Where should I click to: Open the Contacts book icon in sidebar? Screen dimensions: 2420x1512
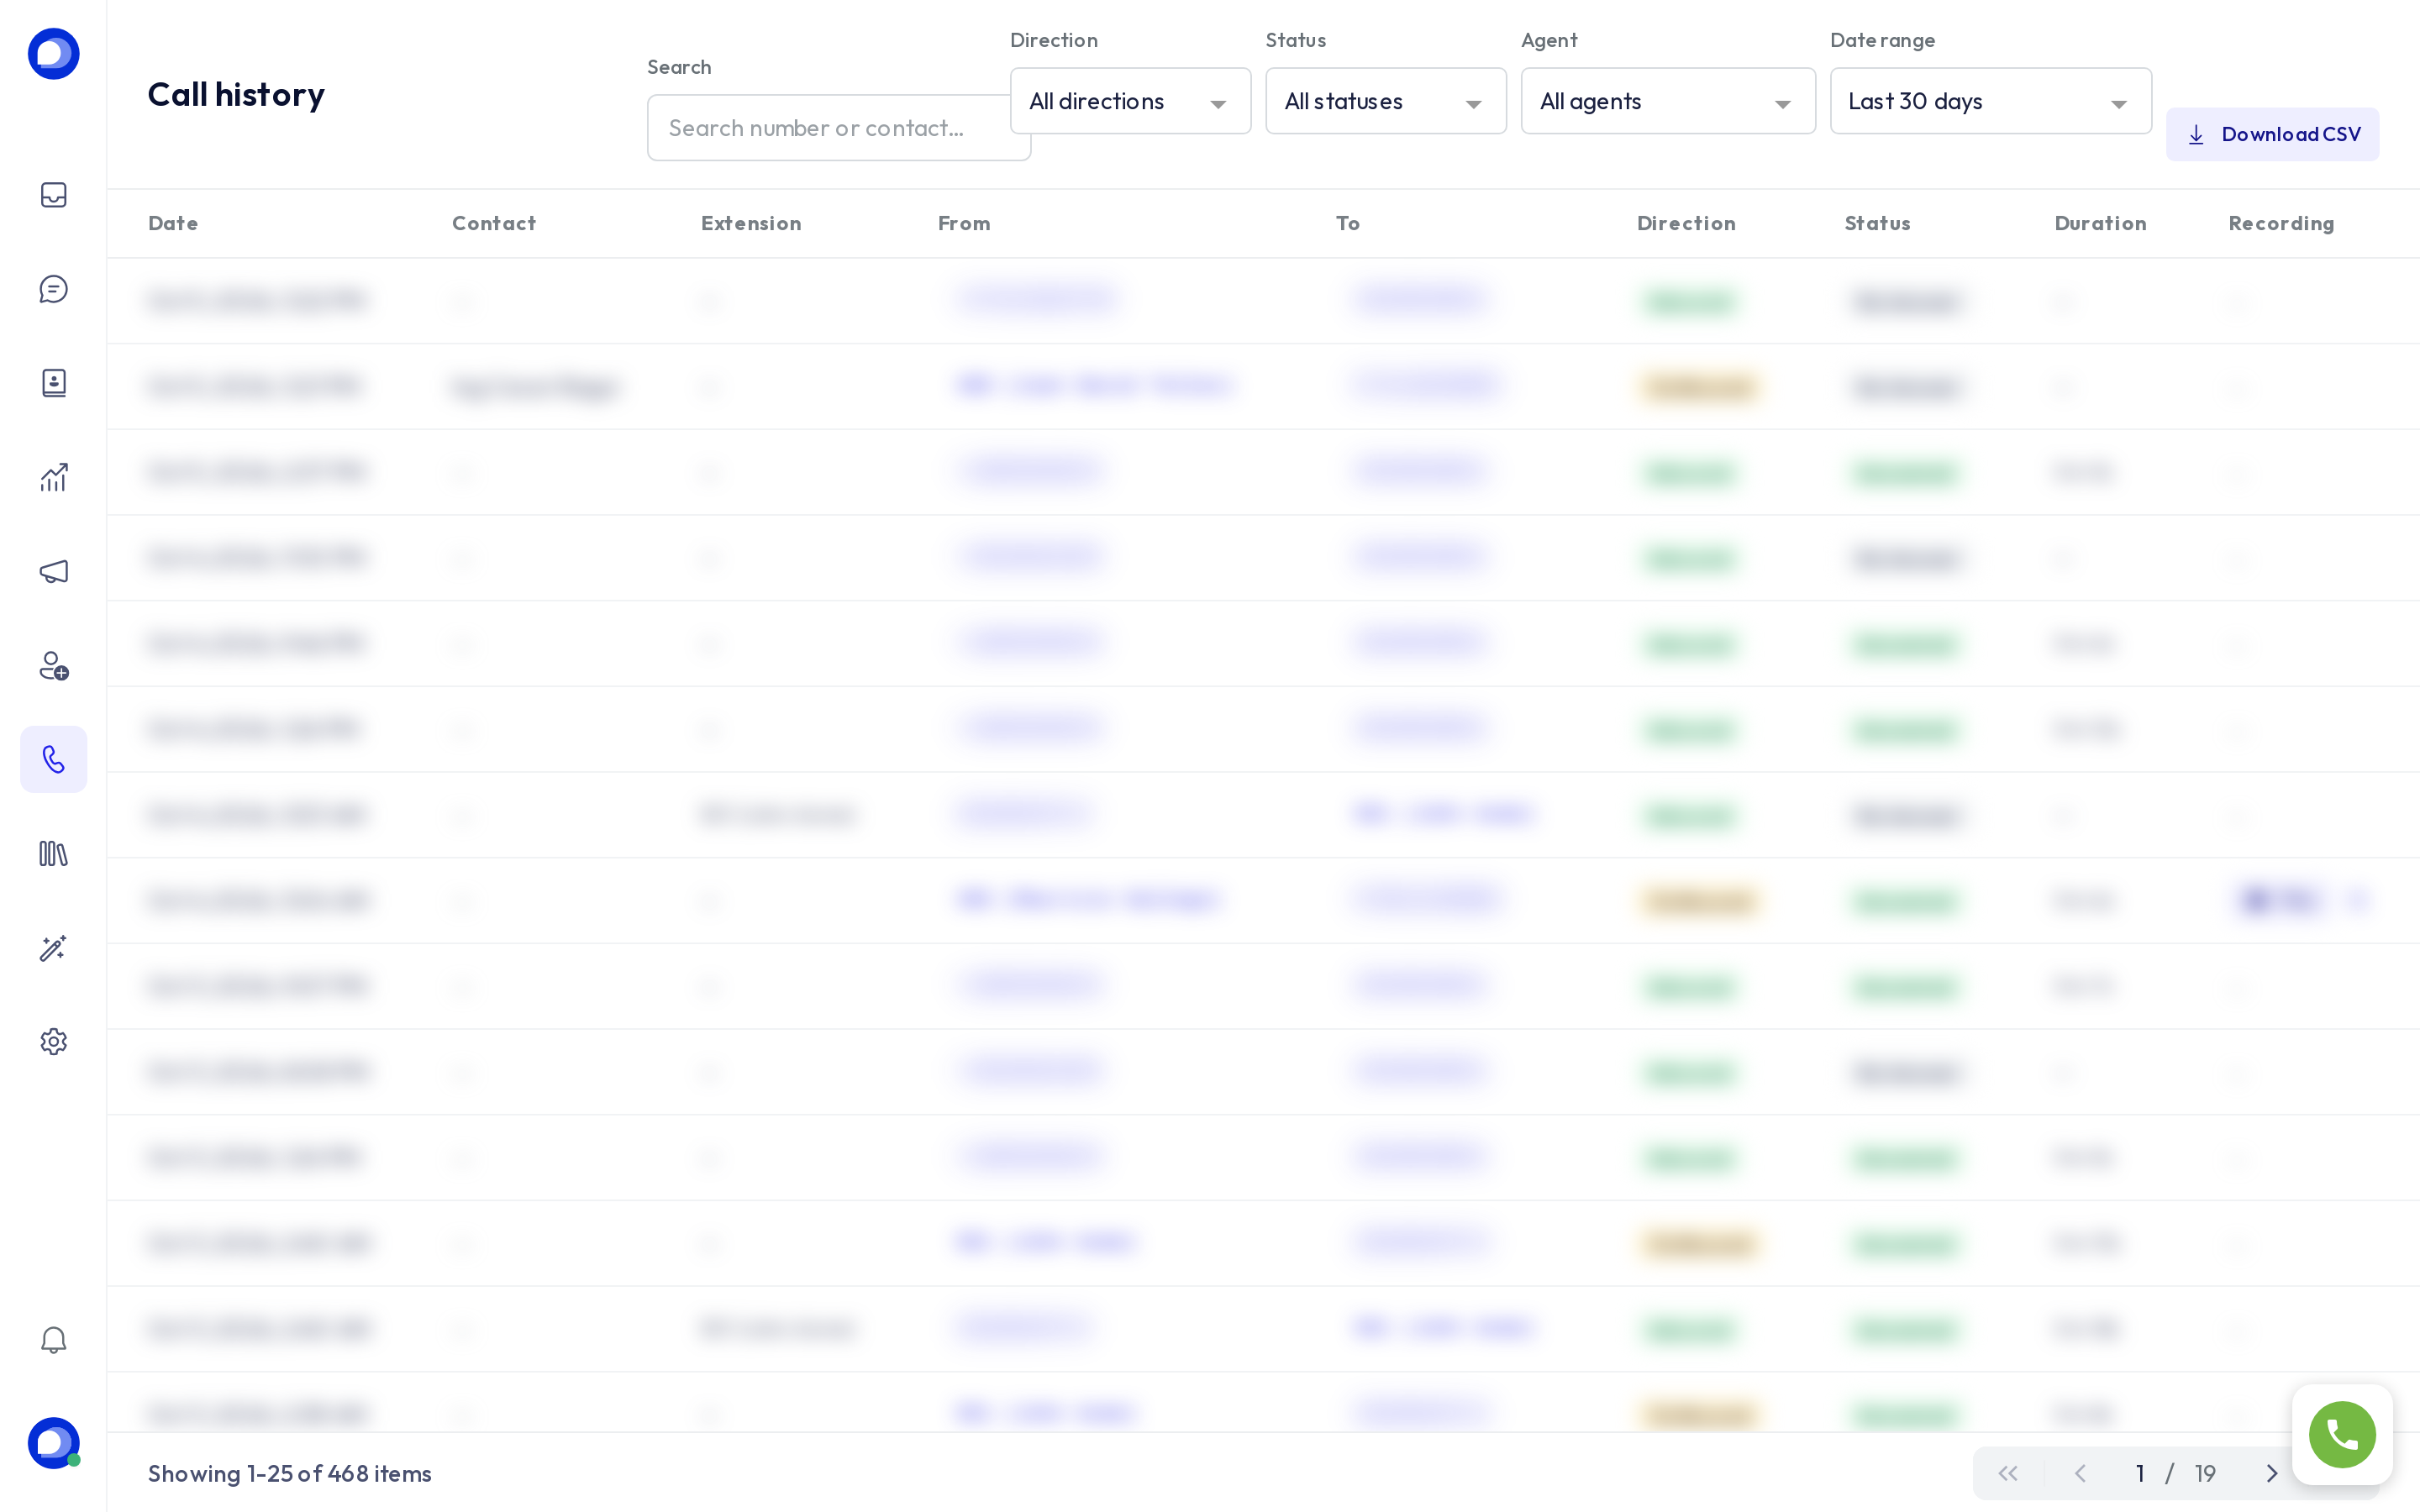pyautogui.click(x=53, y=383)
